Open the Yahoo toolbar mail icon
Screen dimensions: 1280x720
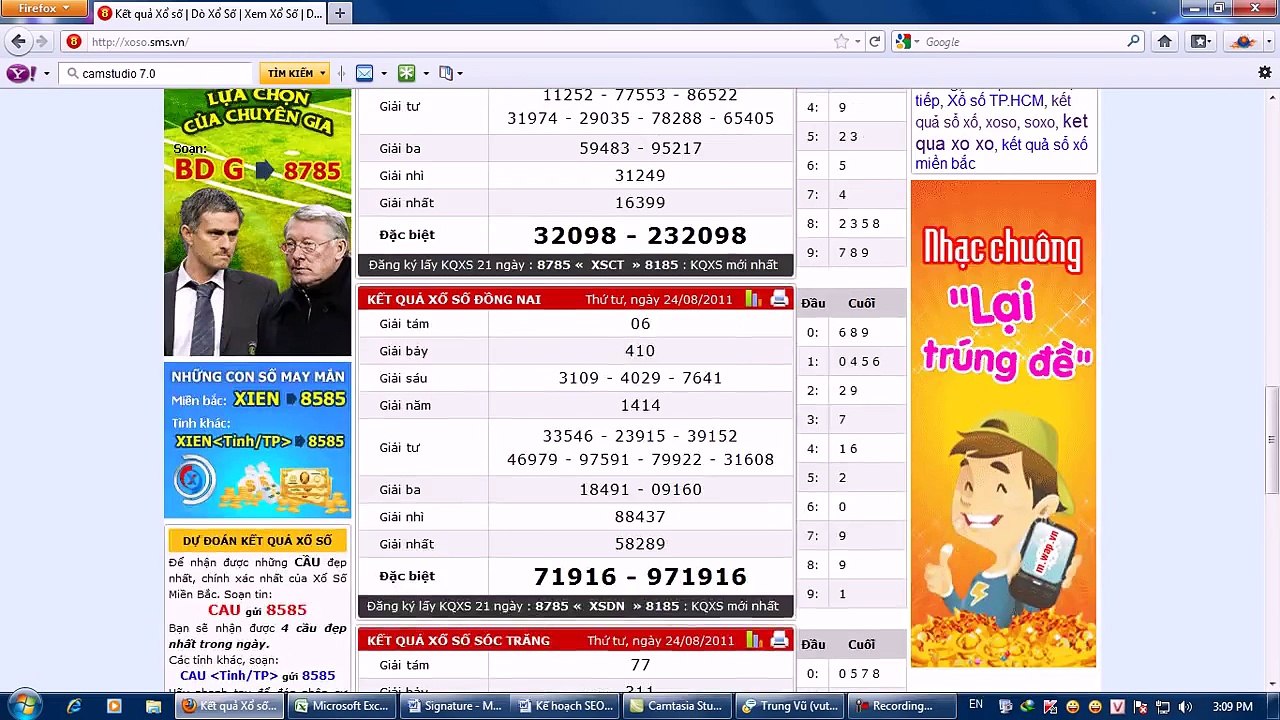click(x=364, y=73)
